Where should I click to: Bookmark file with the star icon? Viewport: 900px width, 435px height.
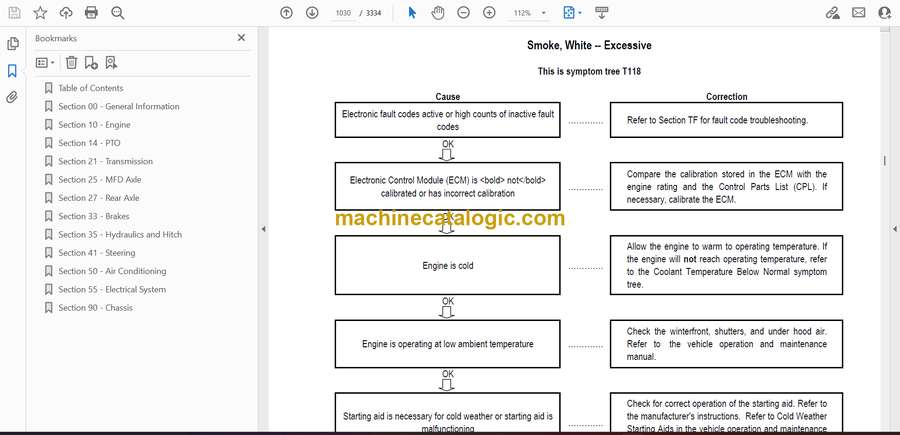click(40, 13)
